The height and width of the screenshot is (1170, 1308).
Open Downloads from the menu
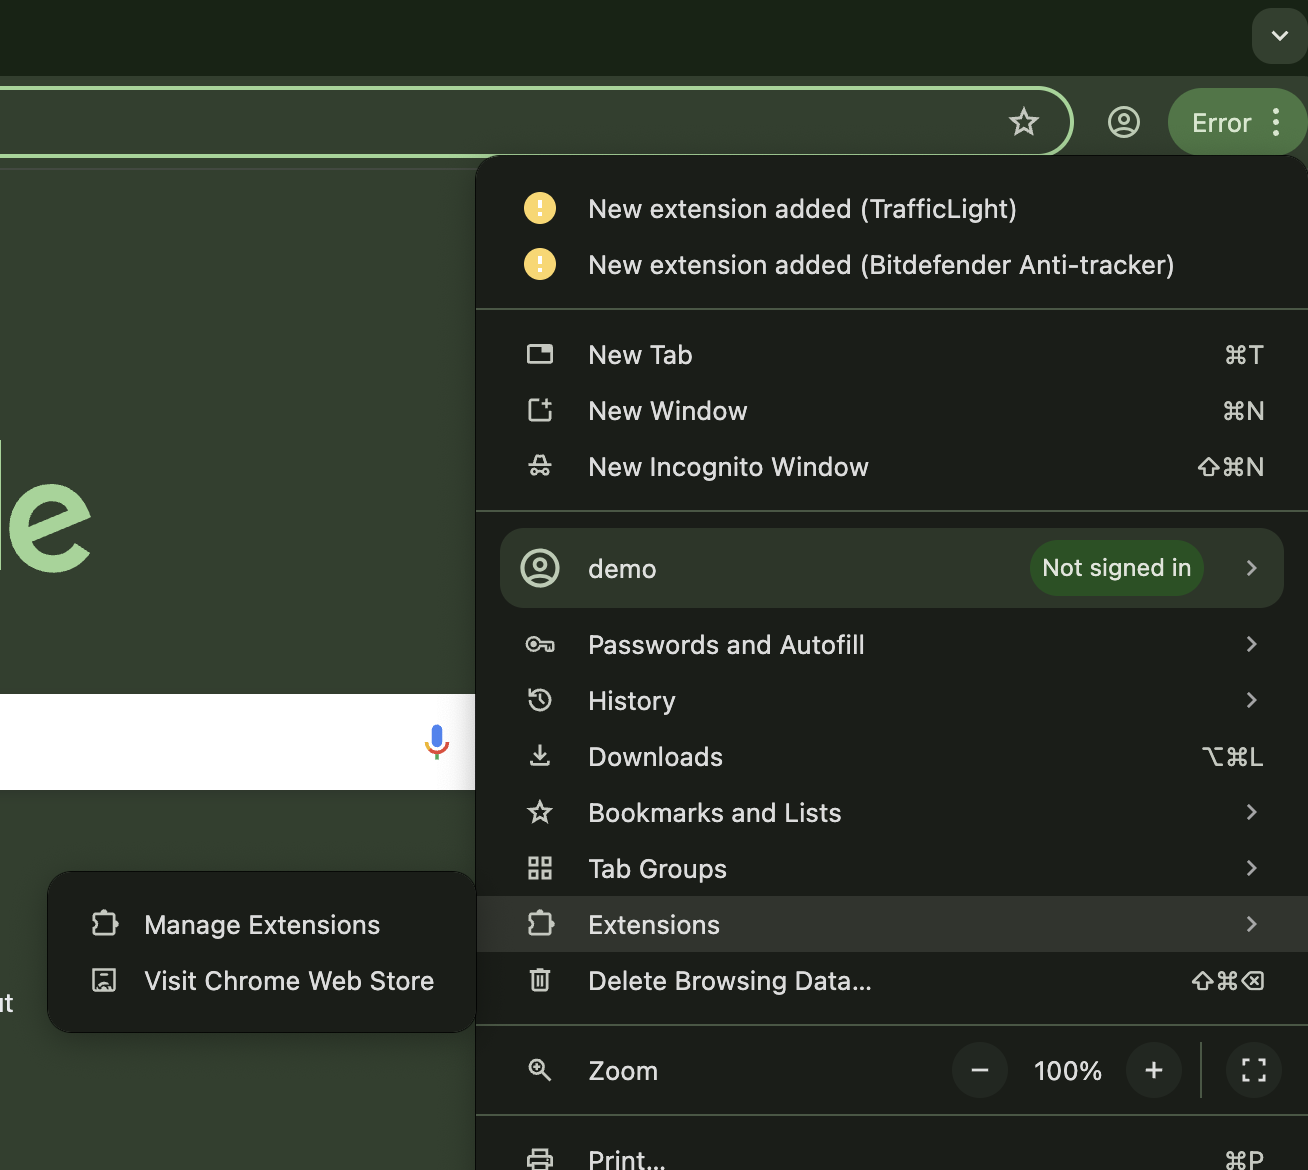tap(892, 757)
